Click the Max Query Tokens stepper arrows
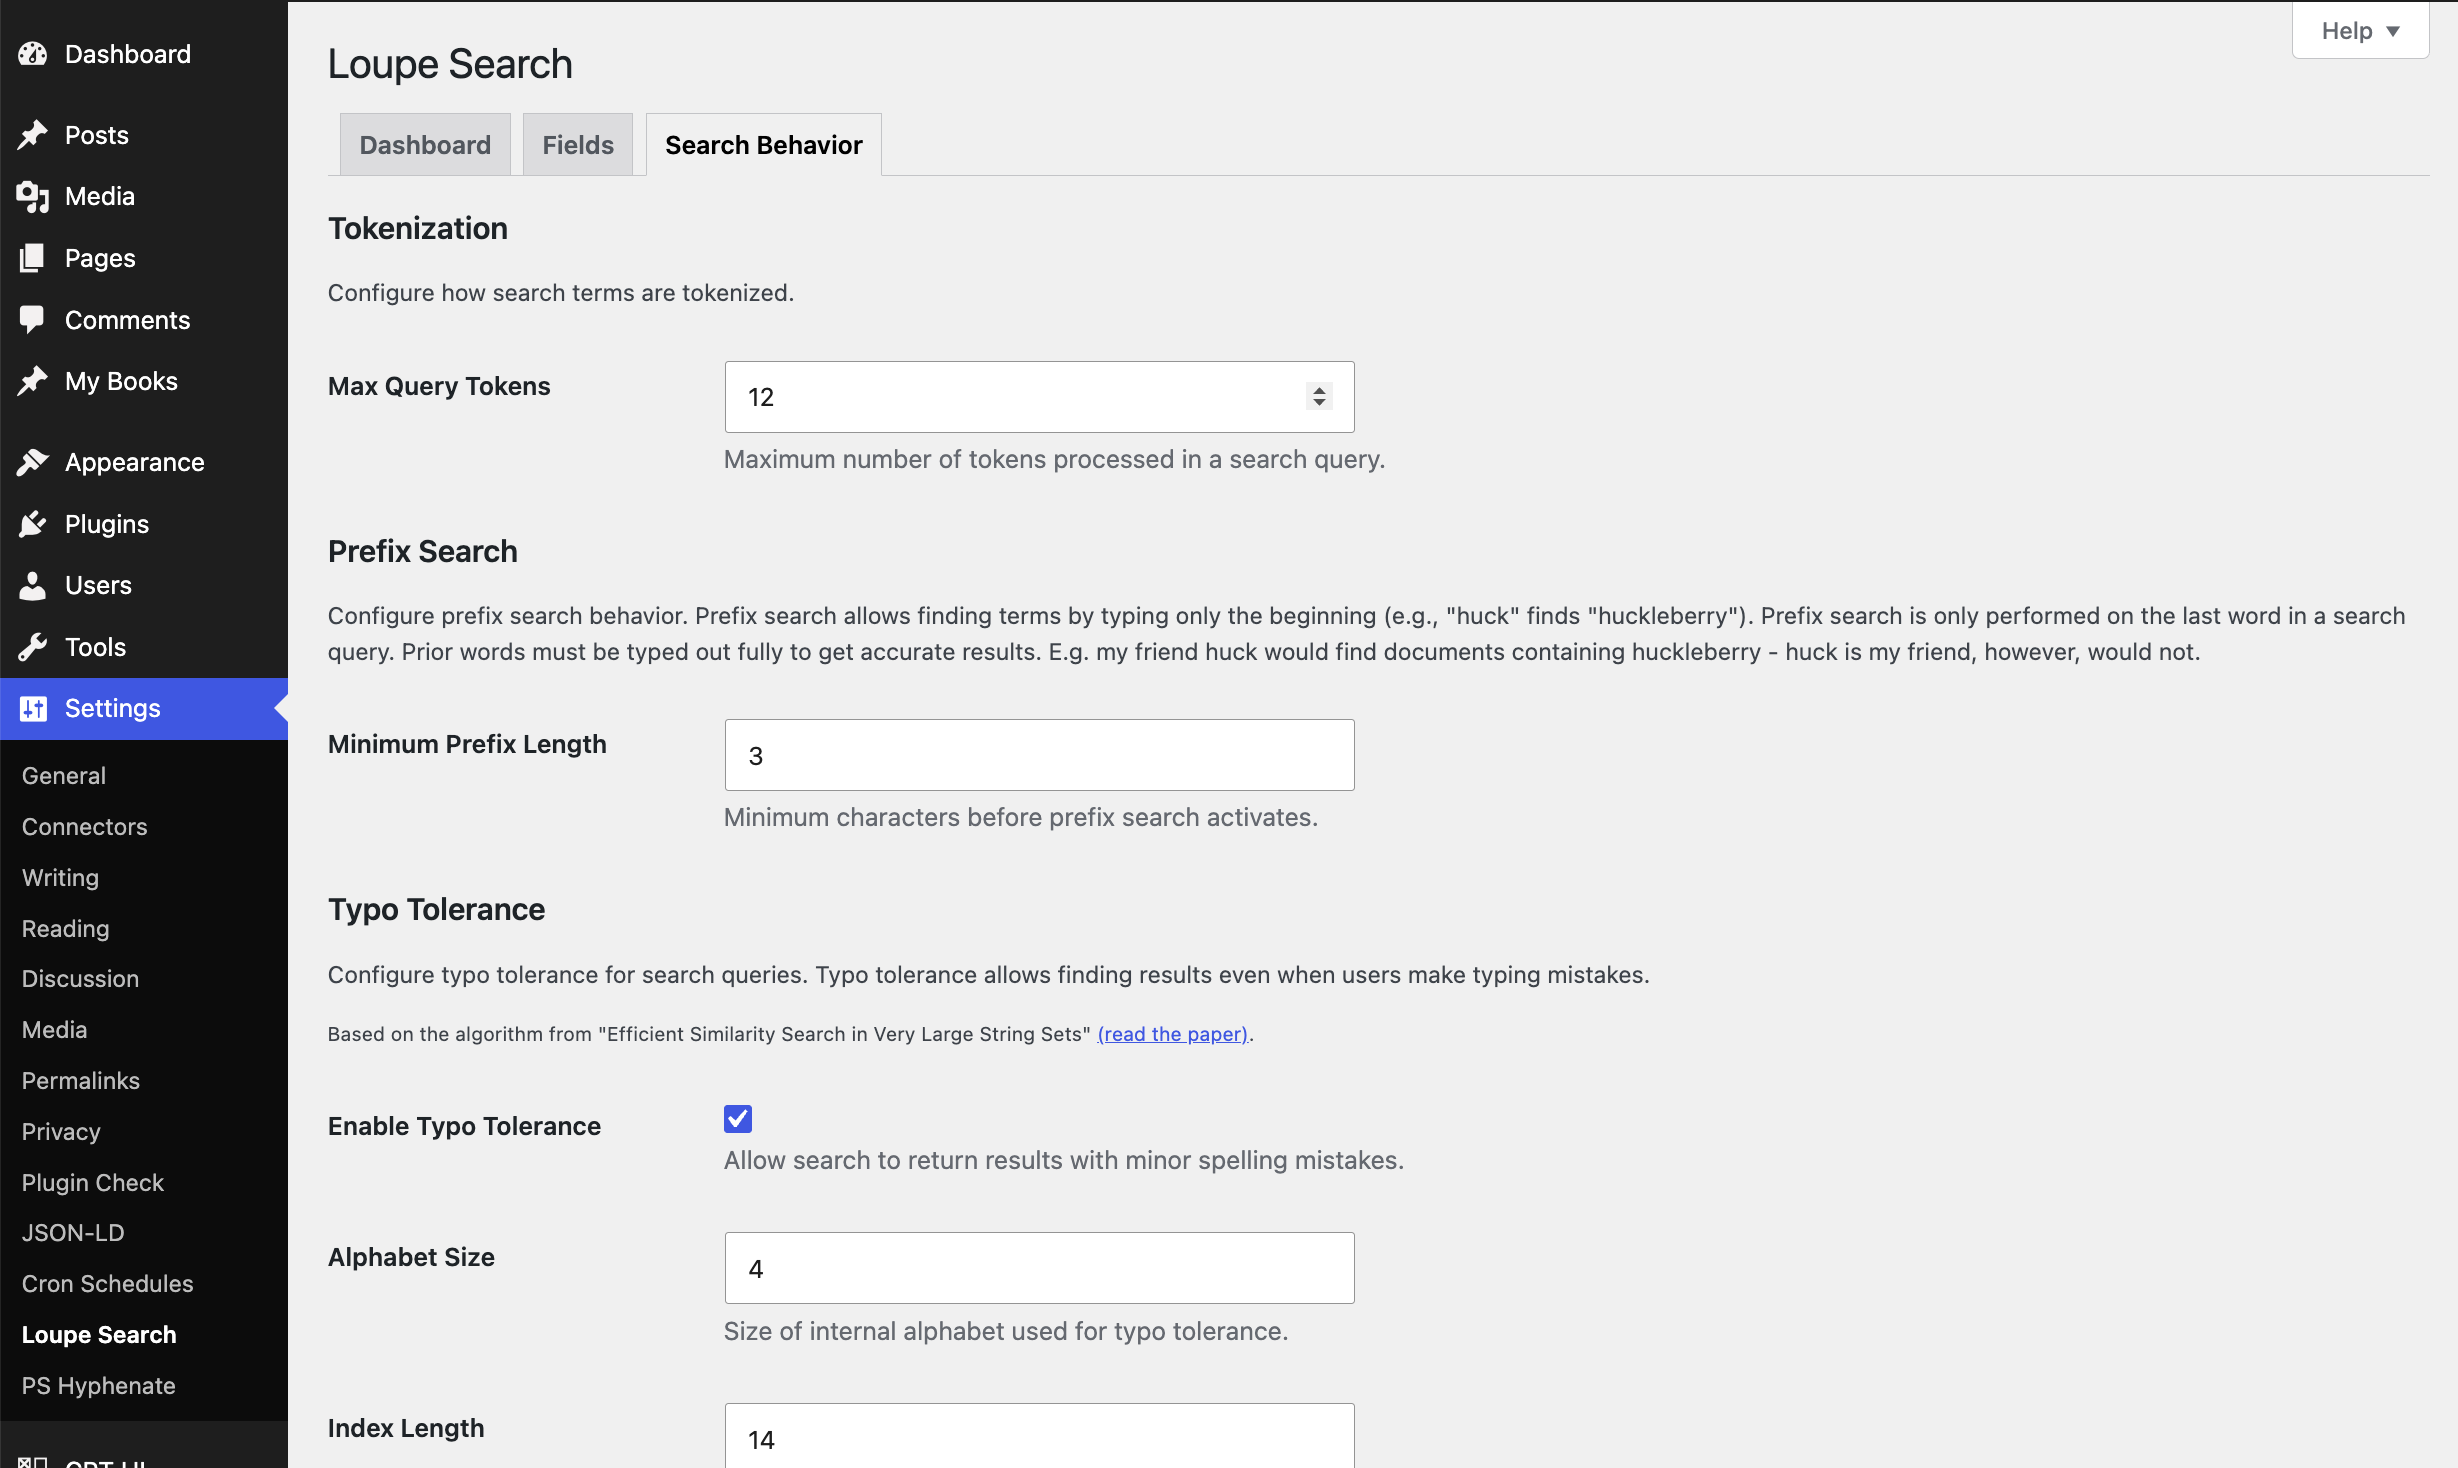 coord(1319,396)
